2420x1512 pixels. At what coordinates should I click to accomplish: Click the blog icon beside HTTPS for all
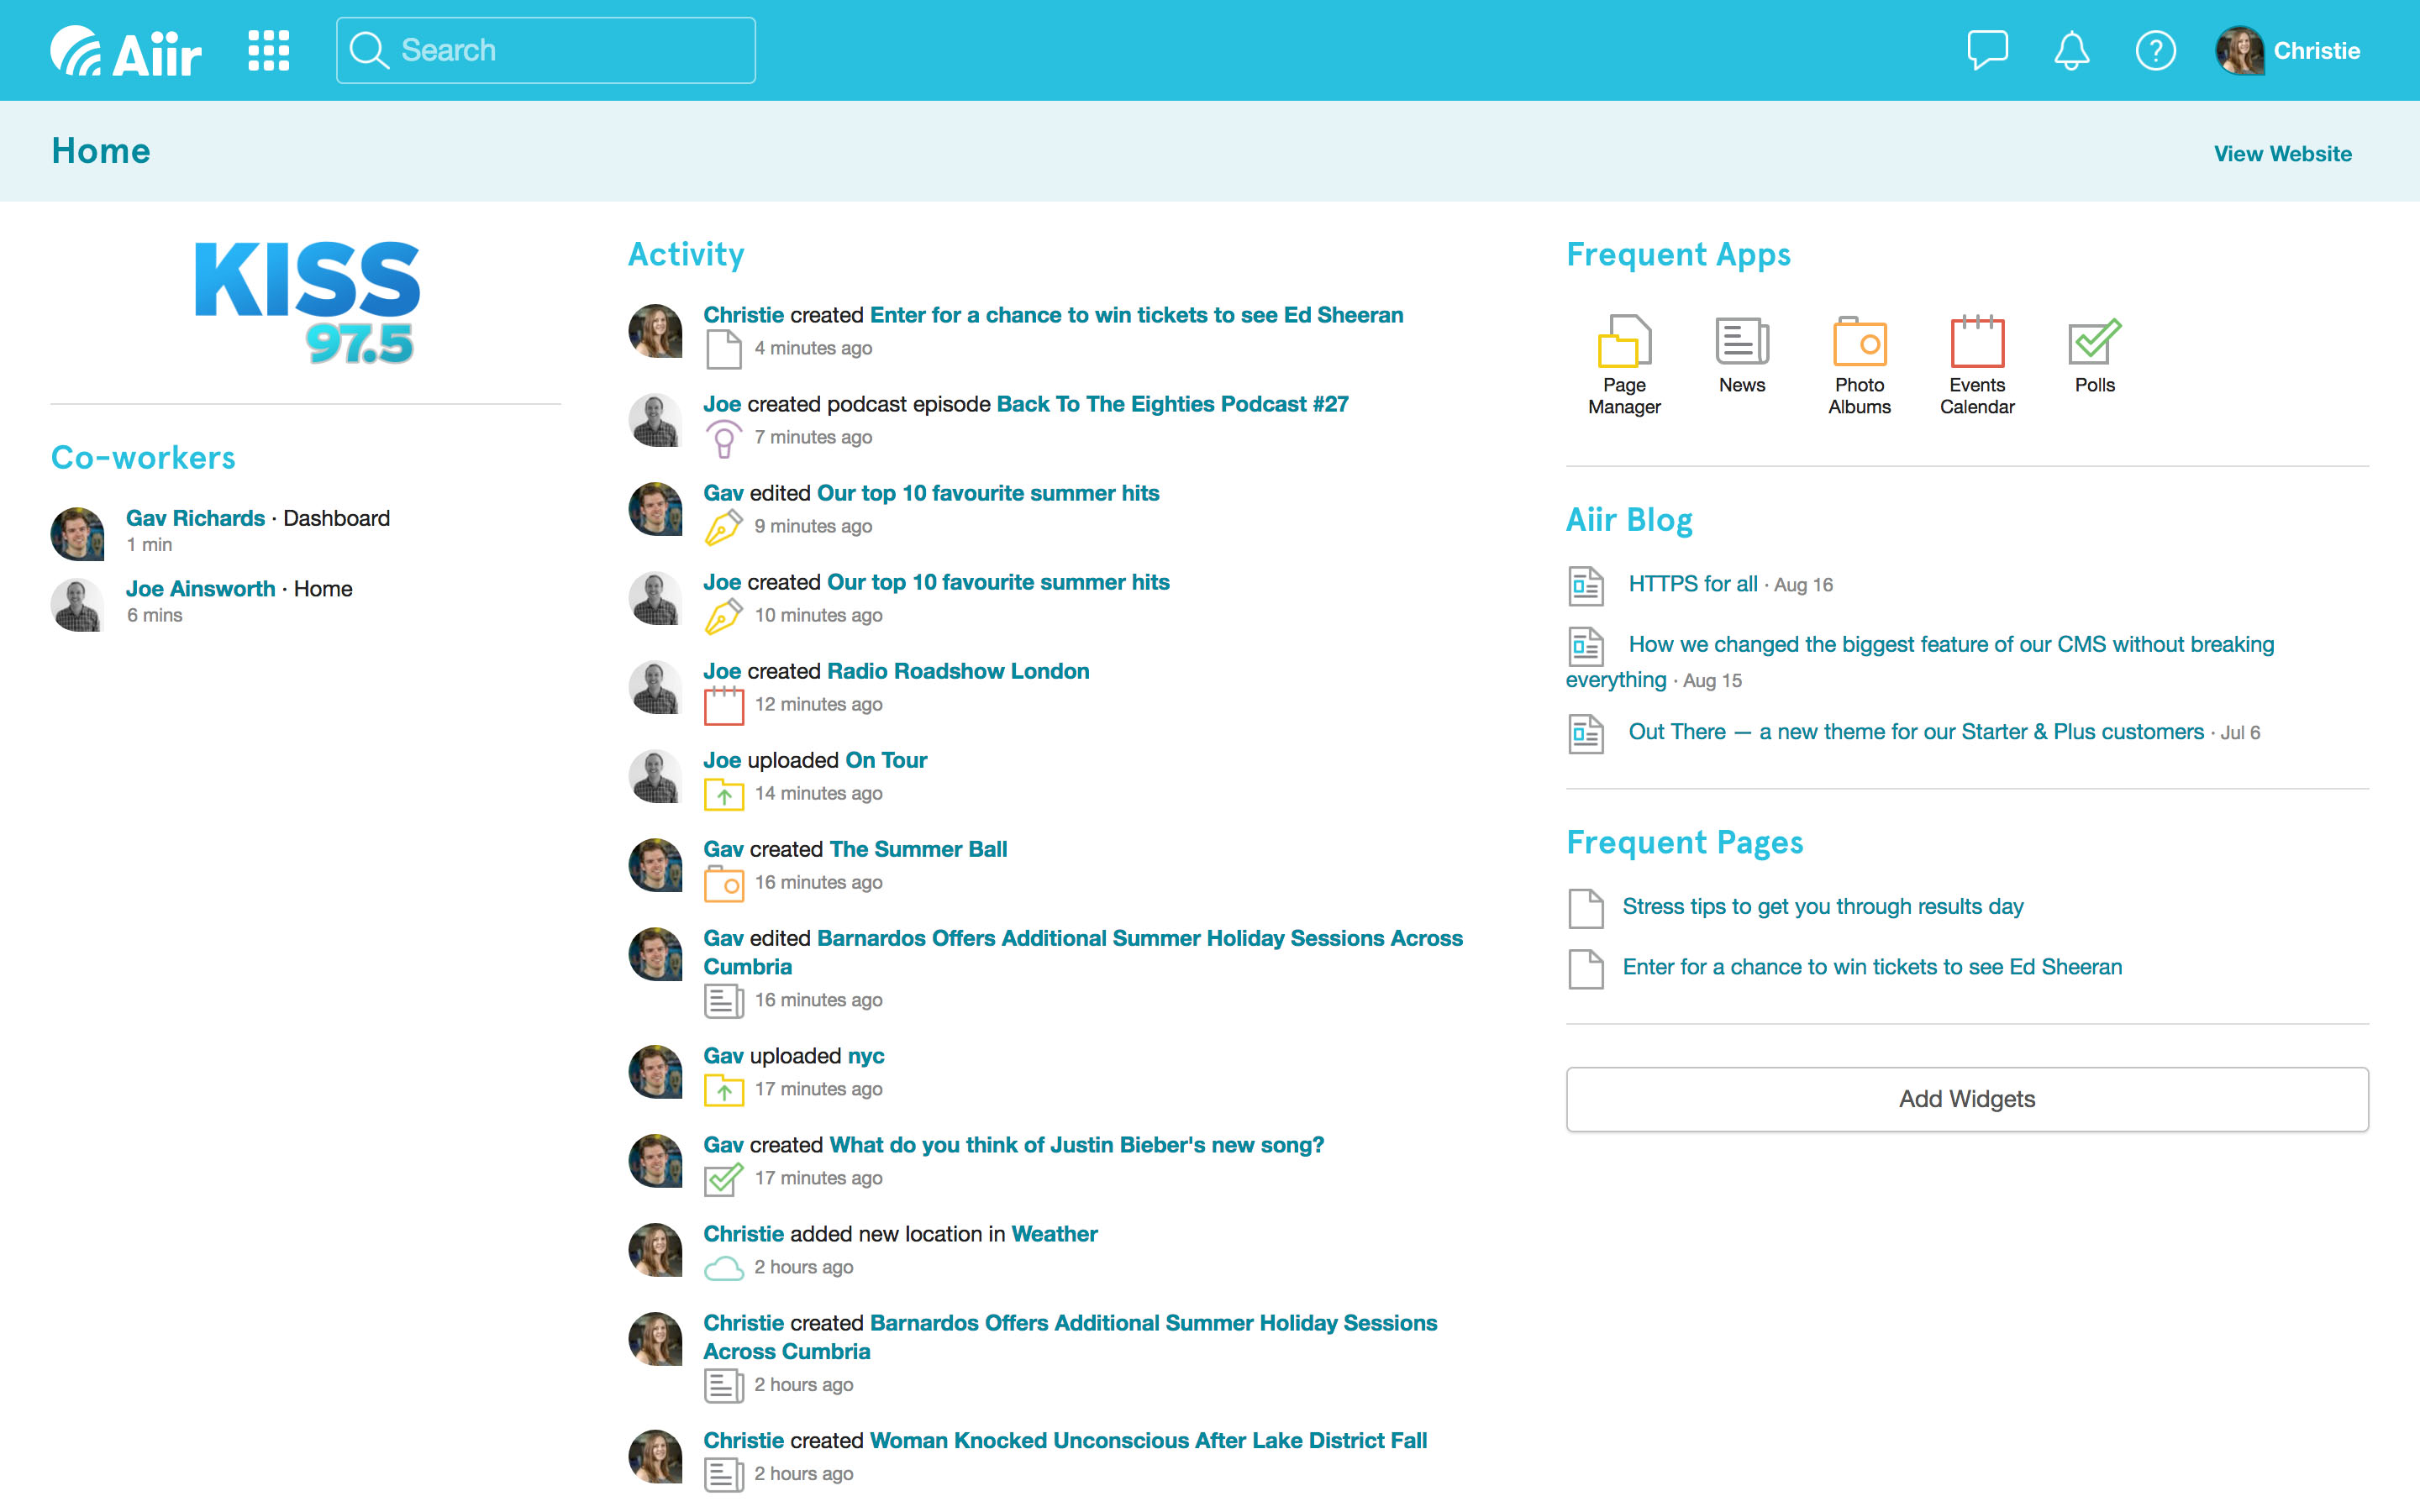pyautogui.click(x=1586, y=586)
